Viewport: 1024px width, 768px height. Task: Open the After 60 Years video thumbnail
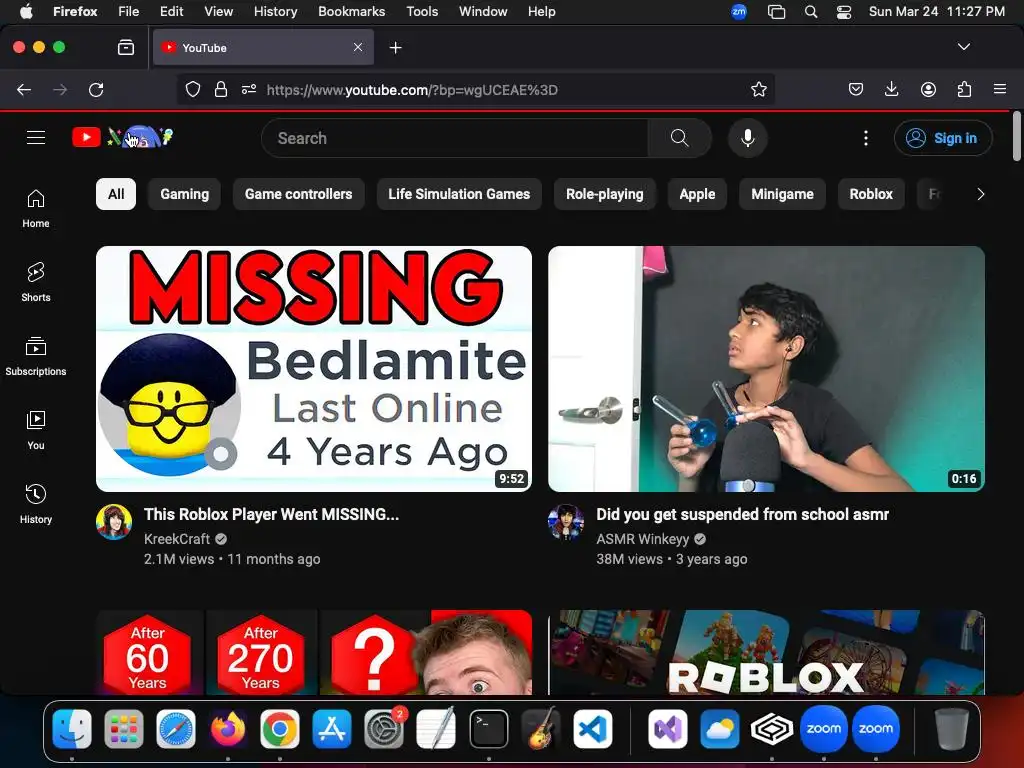314,652
